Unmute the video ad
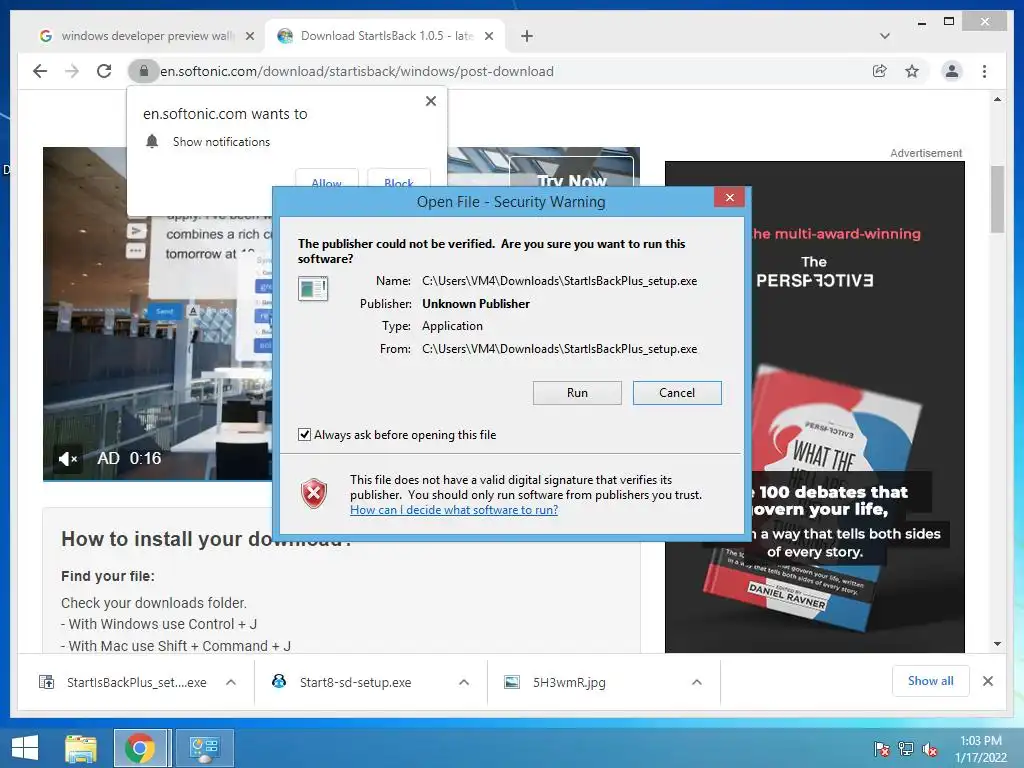The width and height of the screenshot is (1024, 768). 67,458
